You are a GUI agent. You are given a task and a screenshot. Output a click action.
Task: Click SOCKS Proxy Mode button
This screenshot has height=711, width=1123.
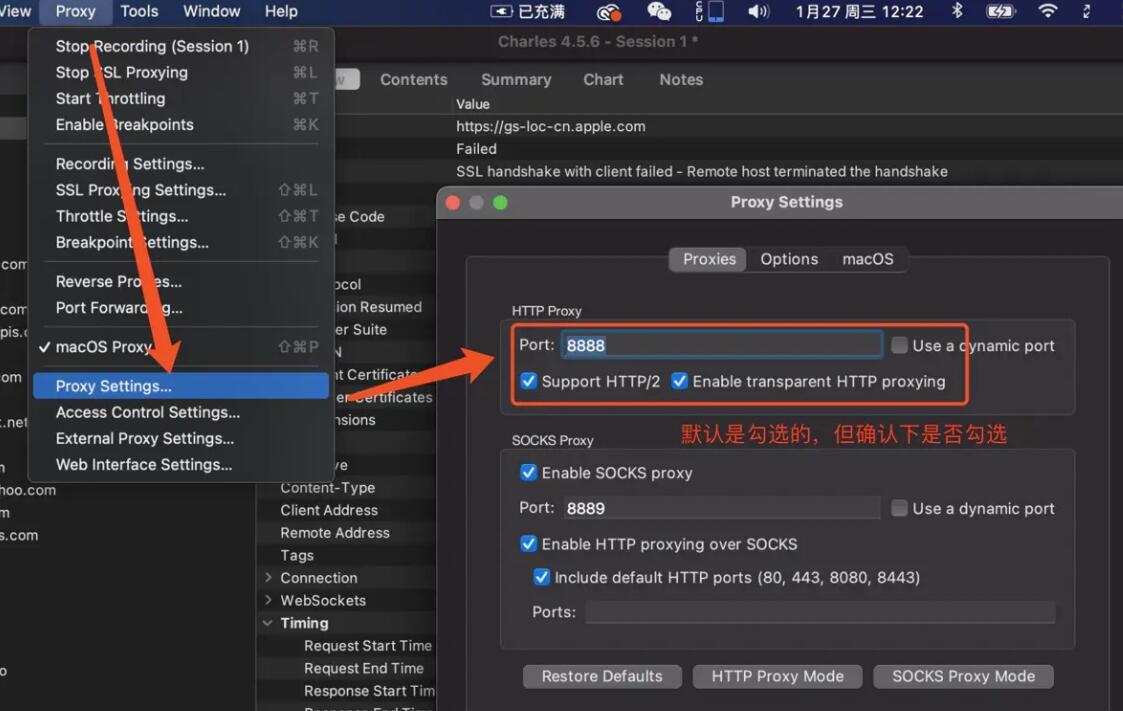963,676
